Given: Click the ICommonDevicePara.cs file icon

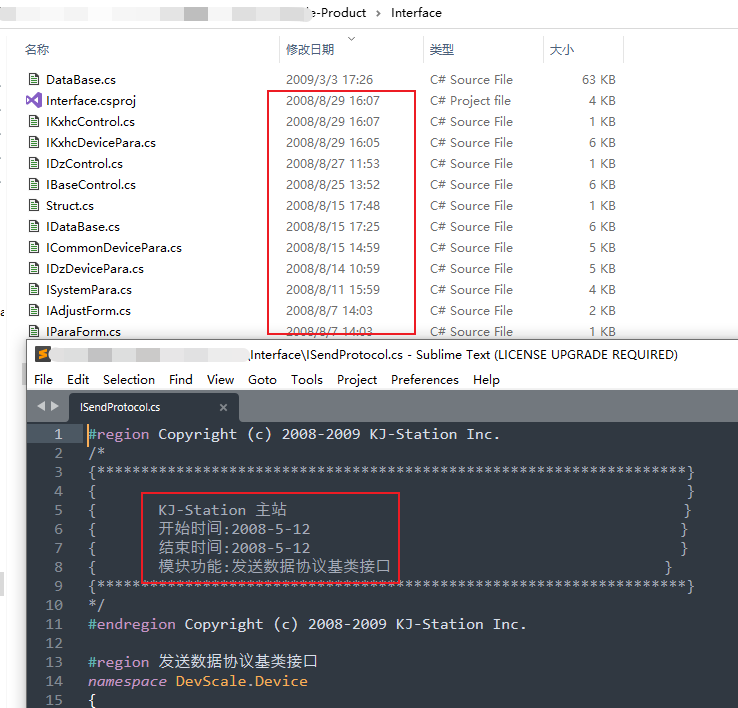Looking at the screenshot, I should pyautogui.click(x=34, y=247).
